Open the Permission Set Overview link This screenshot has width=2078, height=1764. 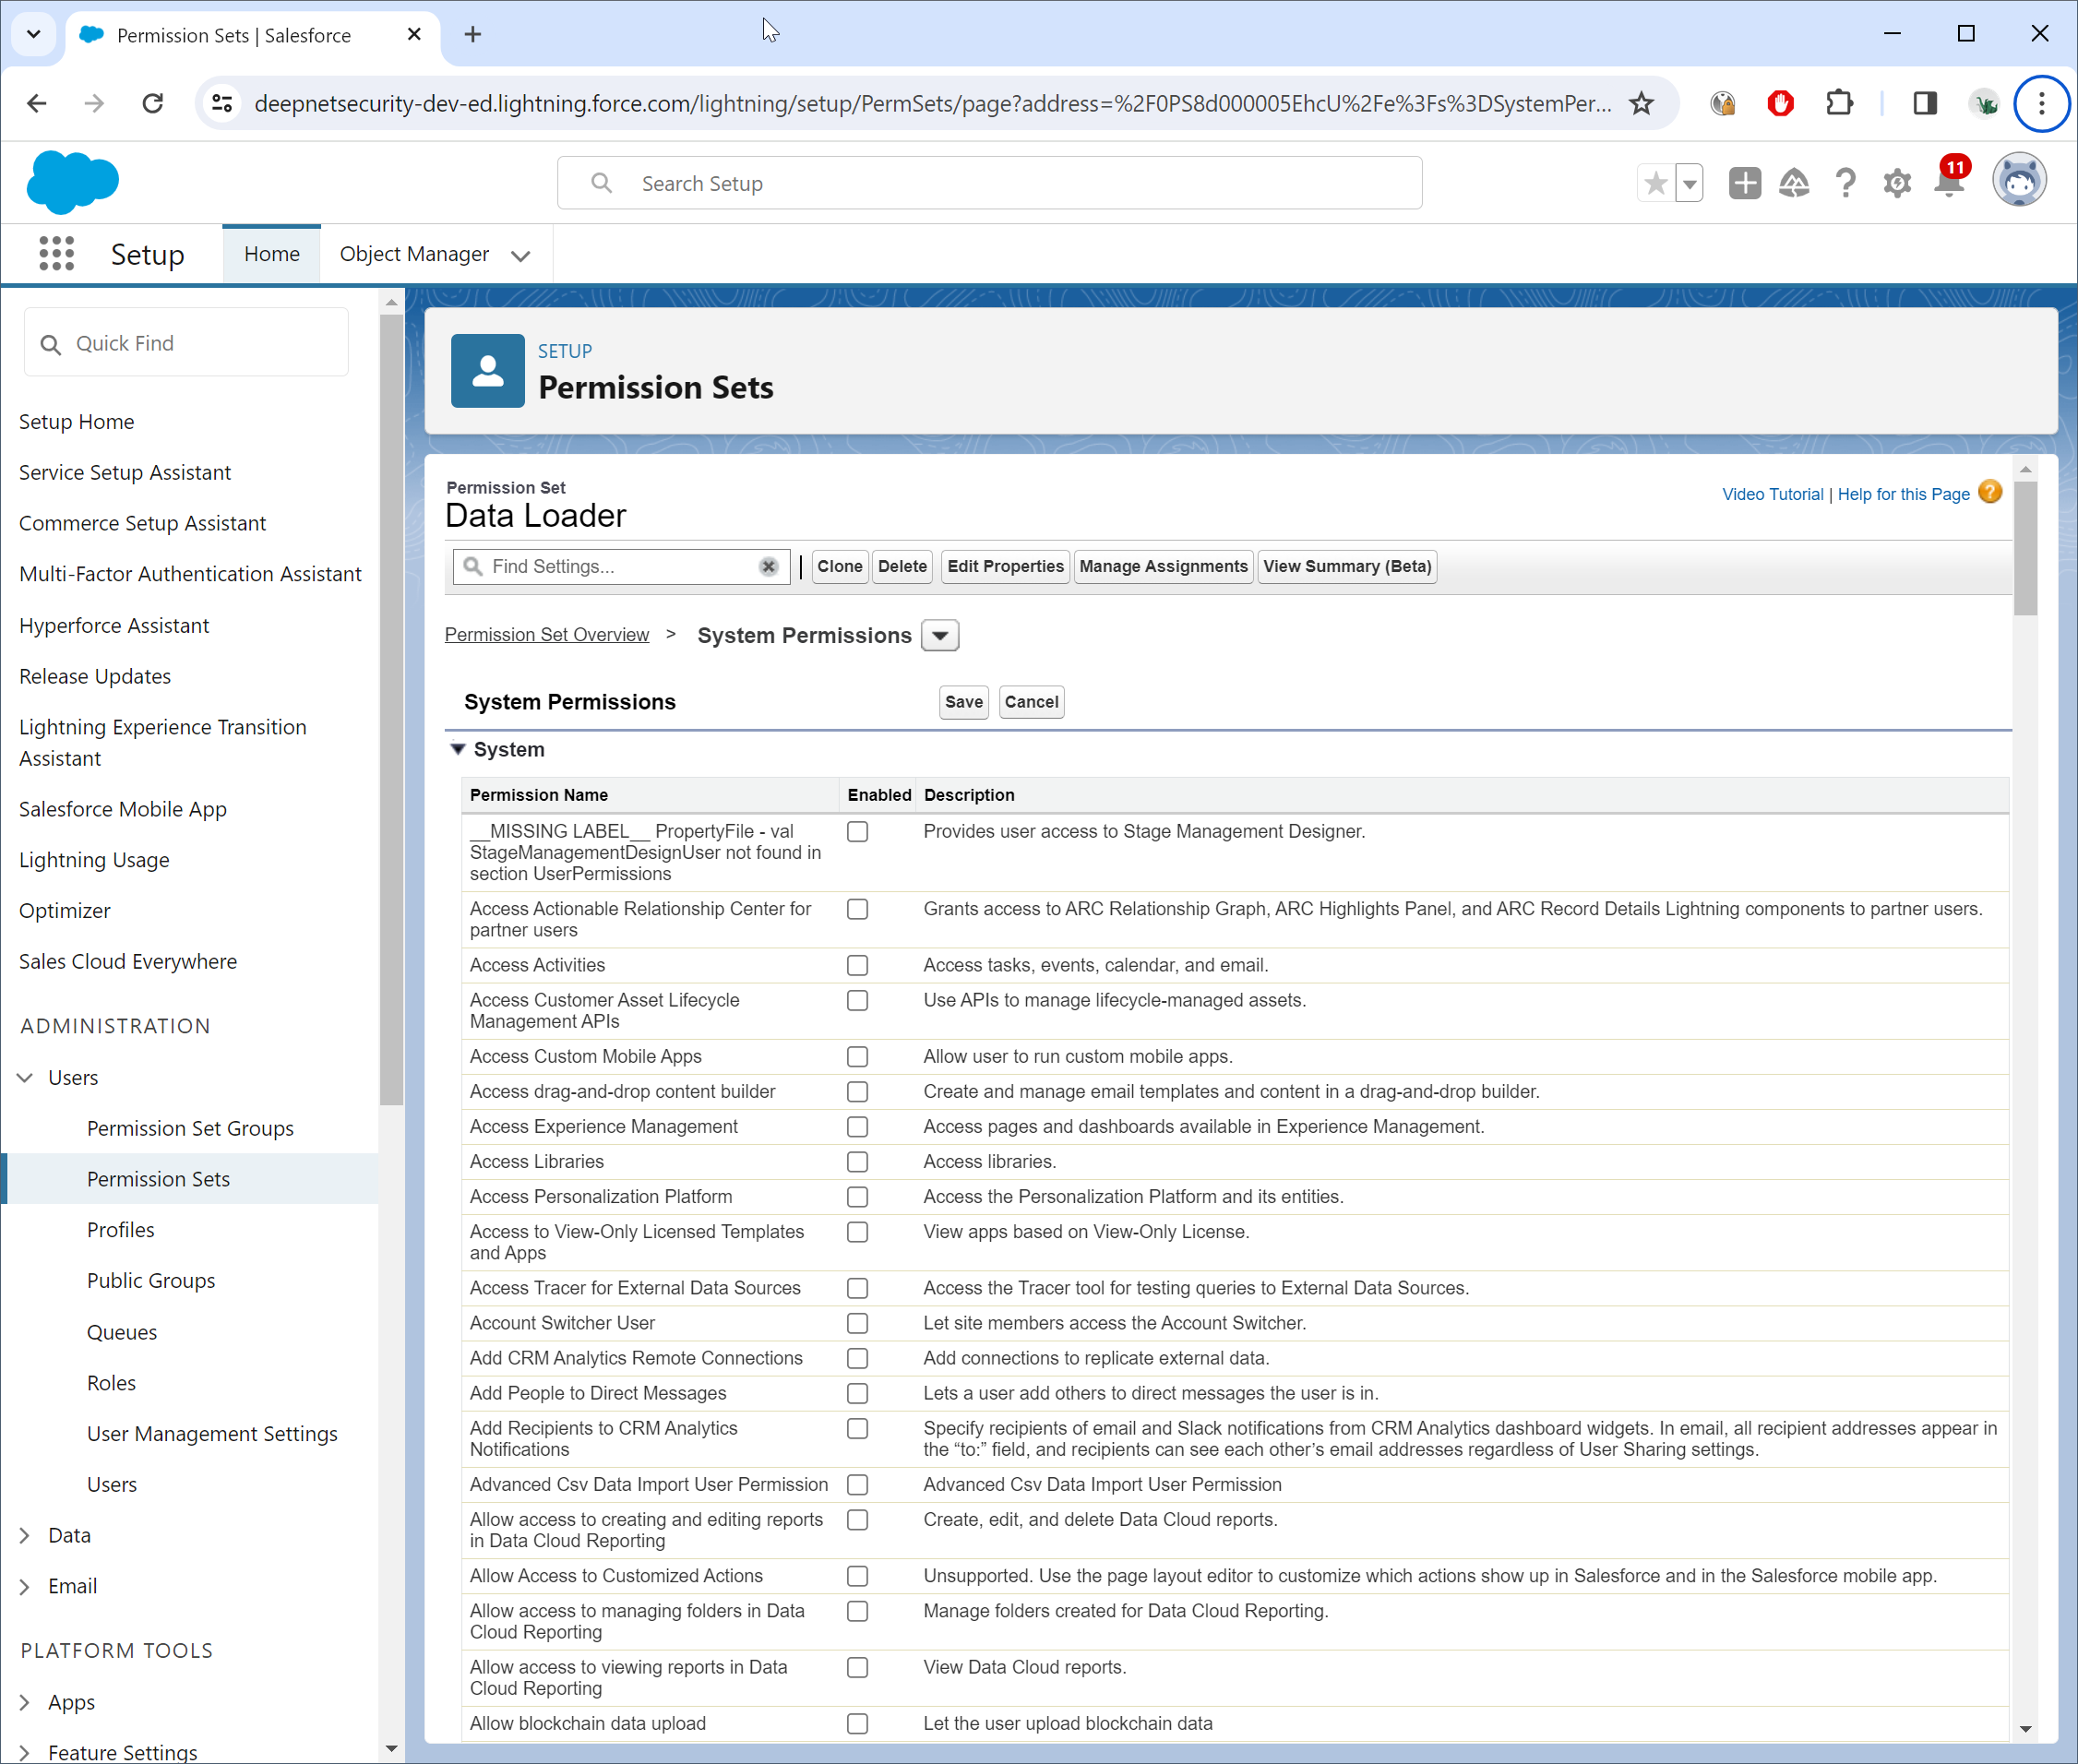547,635
